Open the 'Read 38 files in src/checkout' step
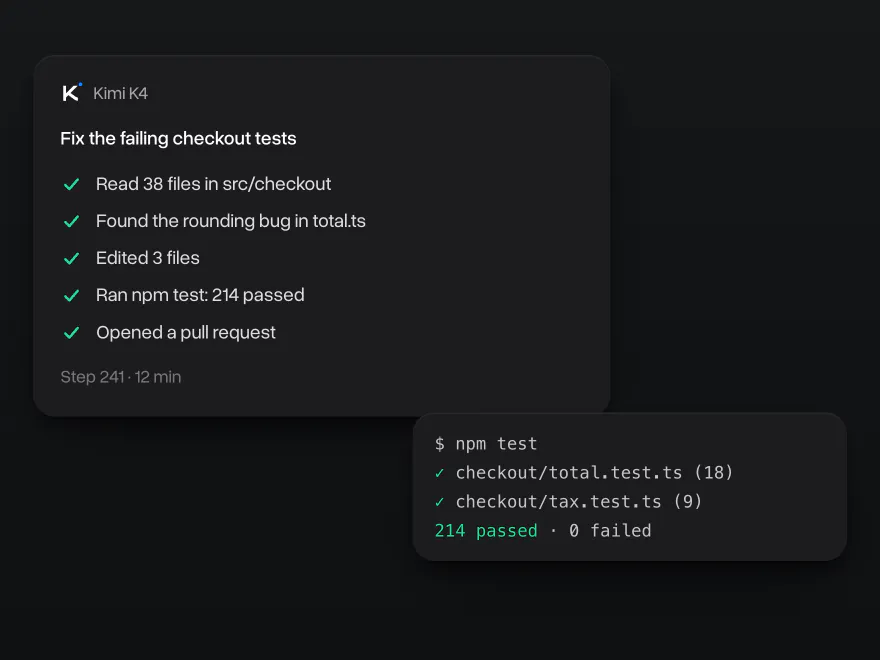Image resolution: width=880 pixels, height=660 pixels. click(x=213, y=184)
